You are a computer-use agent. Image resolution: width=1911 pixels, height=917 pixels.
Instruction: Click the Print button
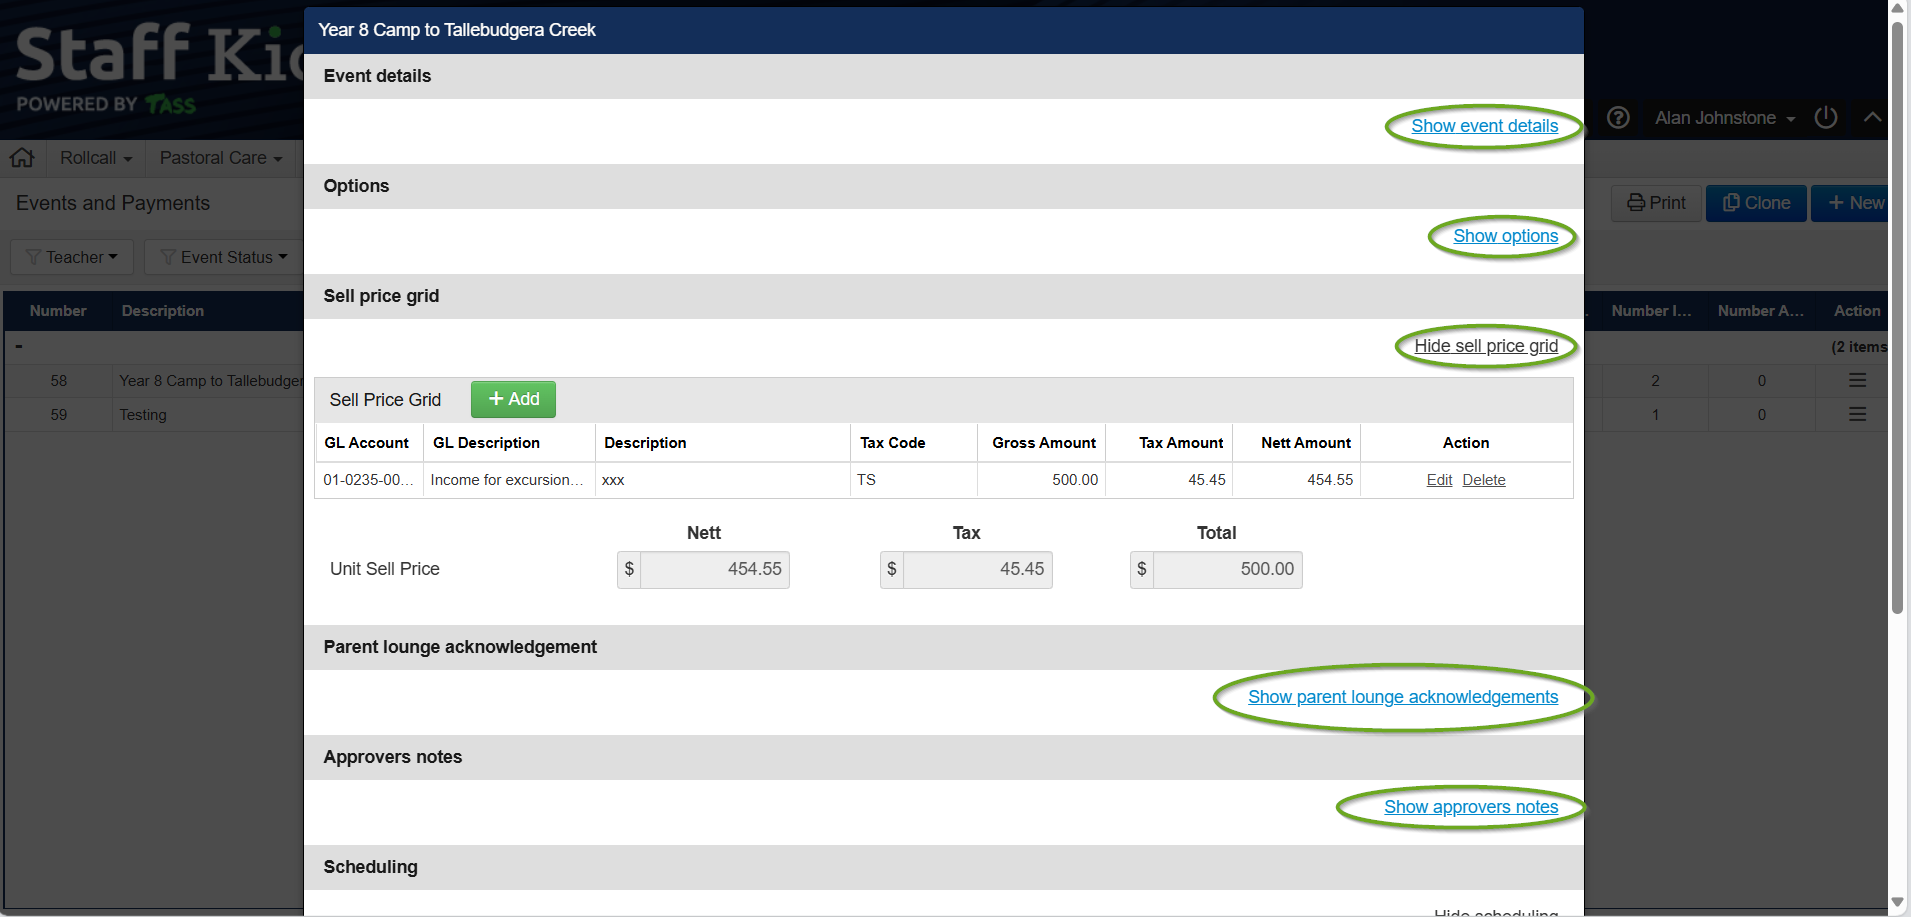[1655, 203]
